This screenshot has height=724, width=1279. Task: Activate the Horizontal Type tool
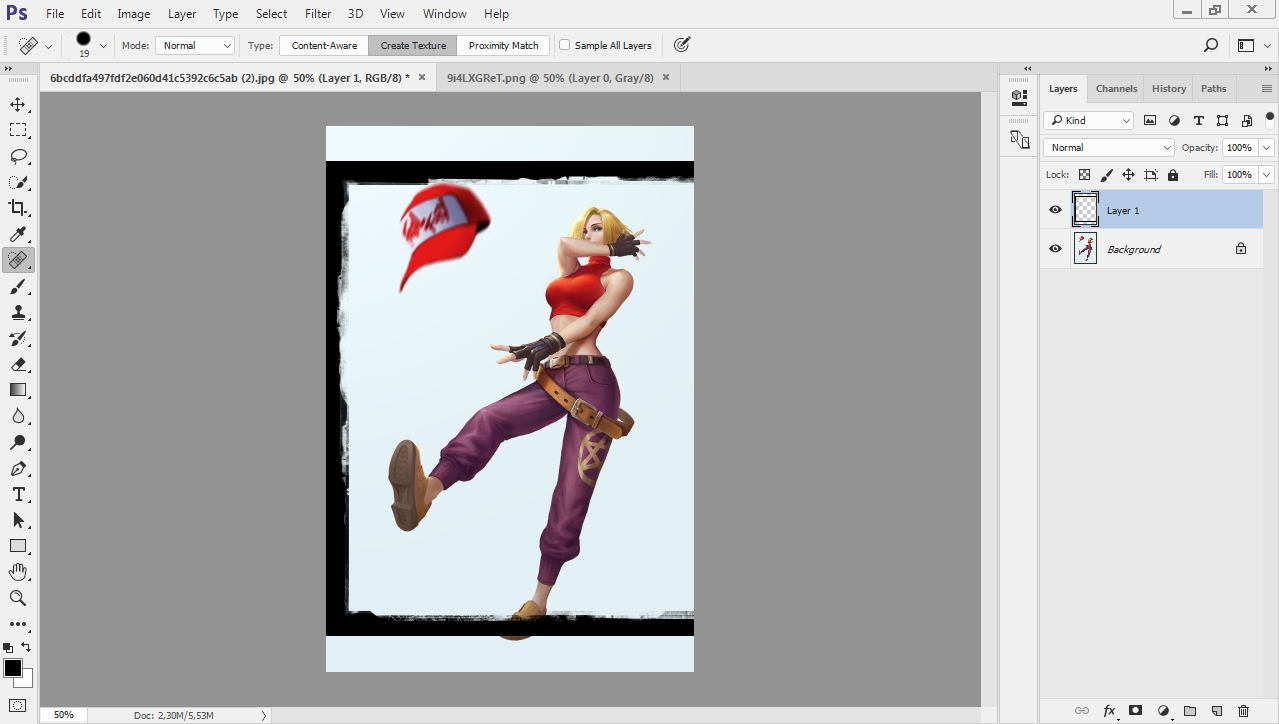point(18,495)
